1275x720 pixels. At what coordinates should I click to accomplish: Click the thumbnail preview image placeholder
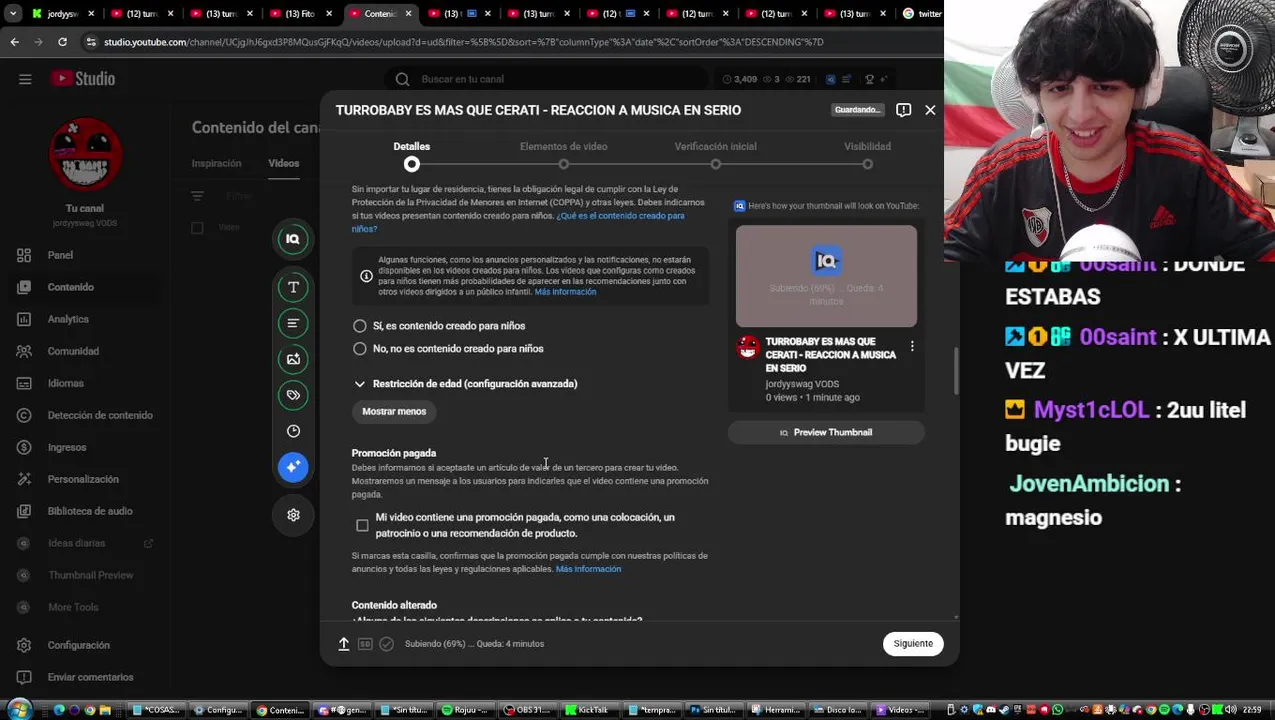[826, 276]
